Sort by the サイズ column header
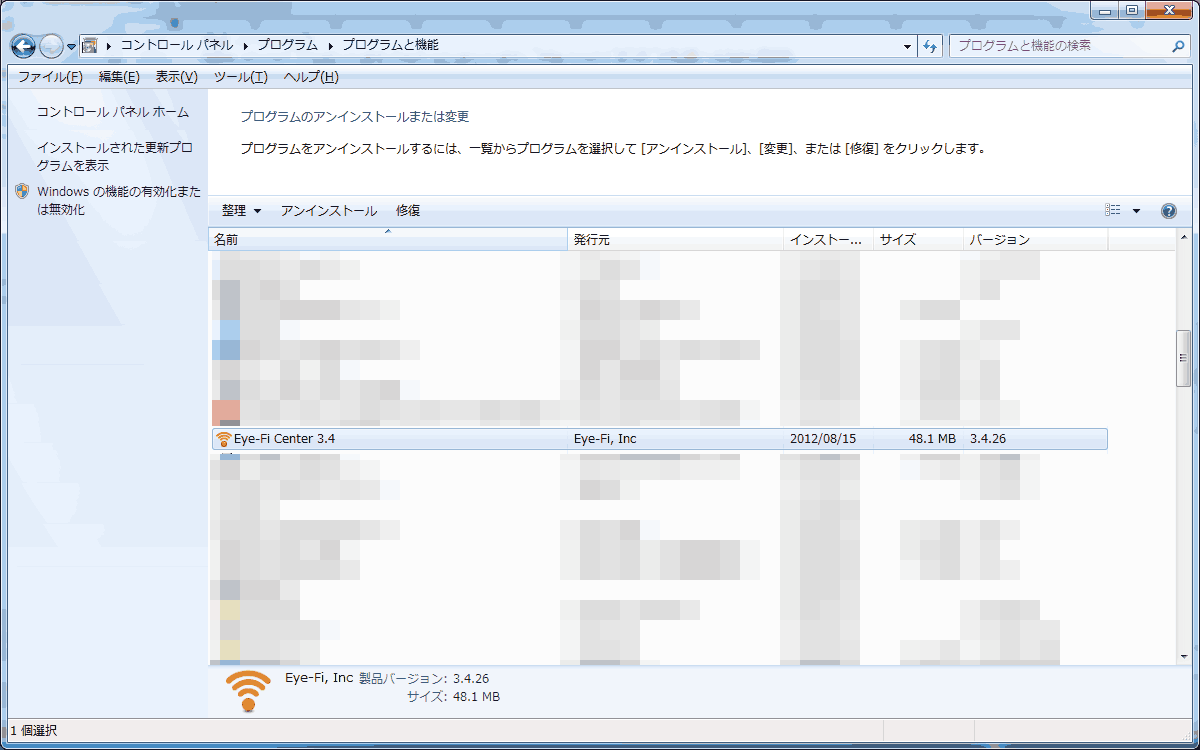 pyautogui.click(x=918, y=240)
